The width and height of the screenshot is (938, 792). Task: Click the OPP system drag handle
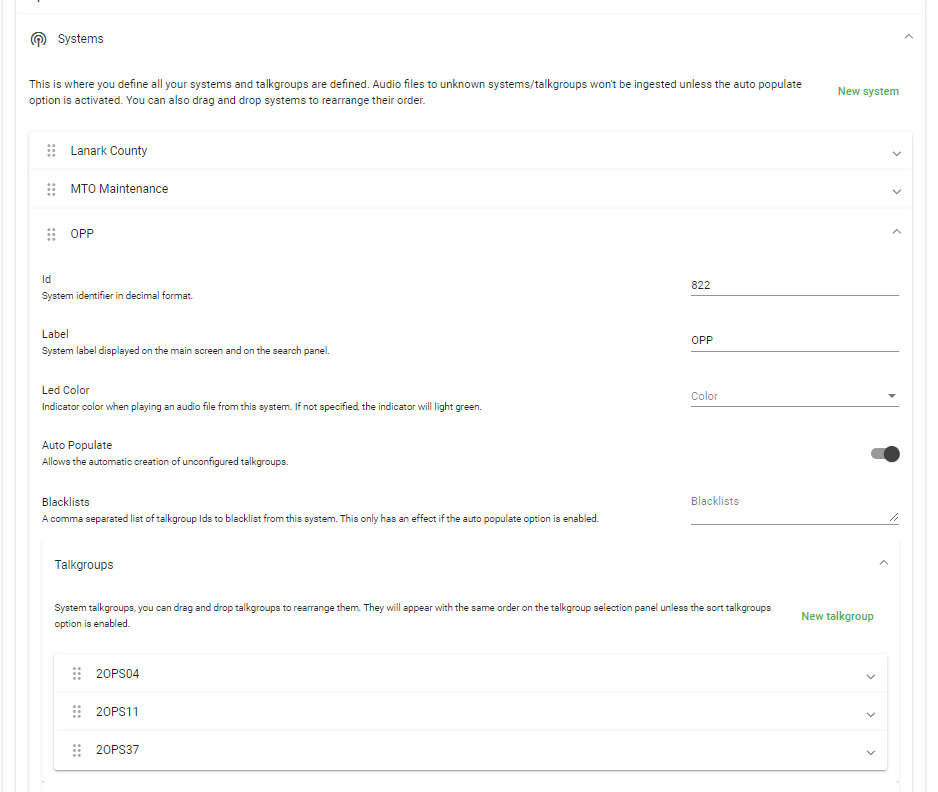point(51,234)
